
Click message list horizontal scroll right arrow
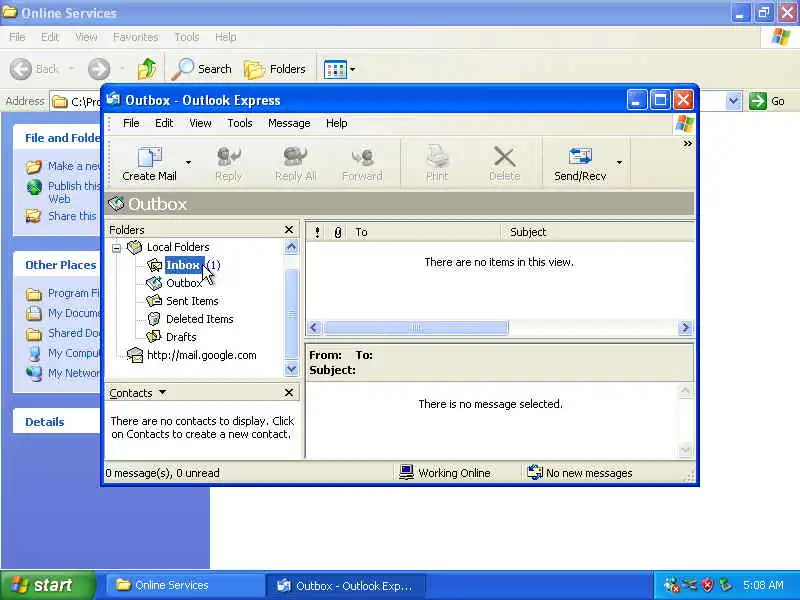[x=685, y=328]
